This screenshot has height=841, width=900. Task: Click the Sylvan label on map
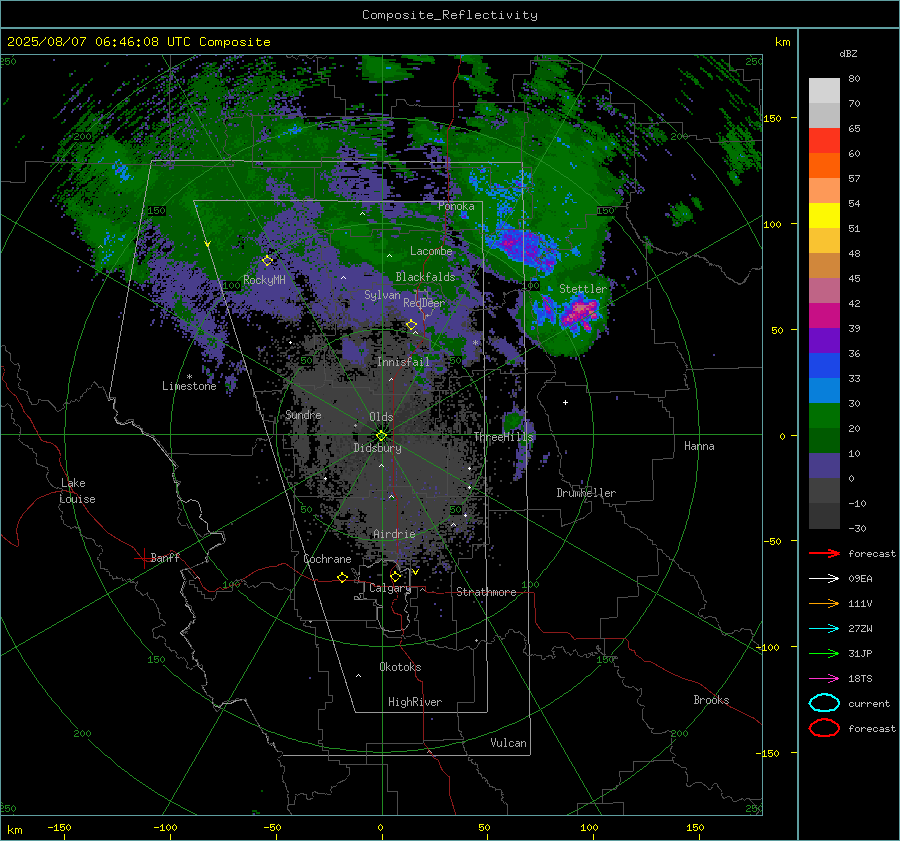382,295
